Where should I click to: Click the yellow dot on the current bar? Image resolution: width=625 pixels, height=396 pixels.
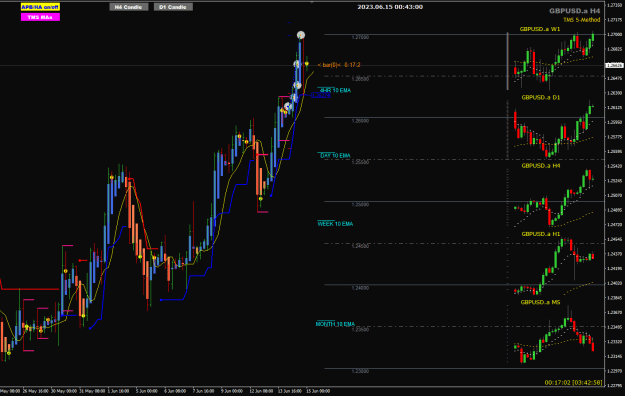[x=307, y=64]
